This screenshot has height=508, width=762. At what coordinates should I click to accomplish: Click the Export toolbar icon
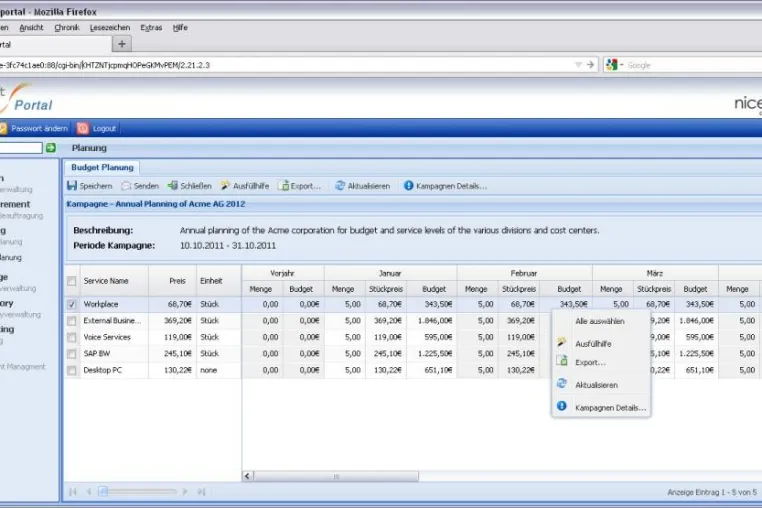(283, 186)
